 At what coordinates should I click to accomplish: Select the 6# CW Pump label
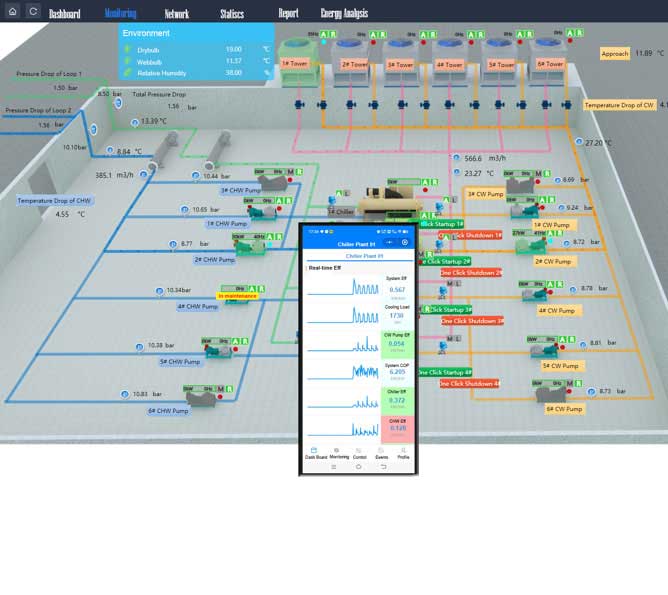pyautogui.click(x=563, y=409)
